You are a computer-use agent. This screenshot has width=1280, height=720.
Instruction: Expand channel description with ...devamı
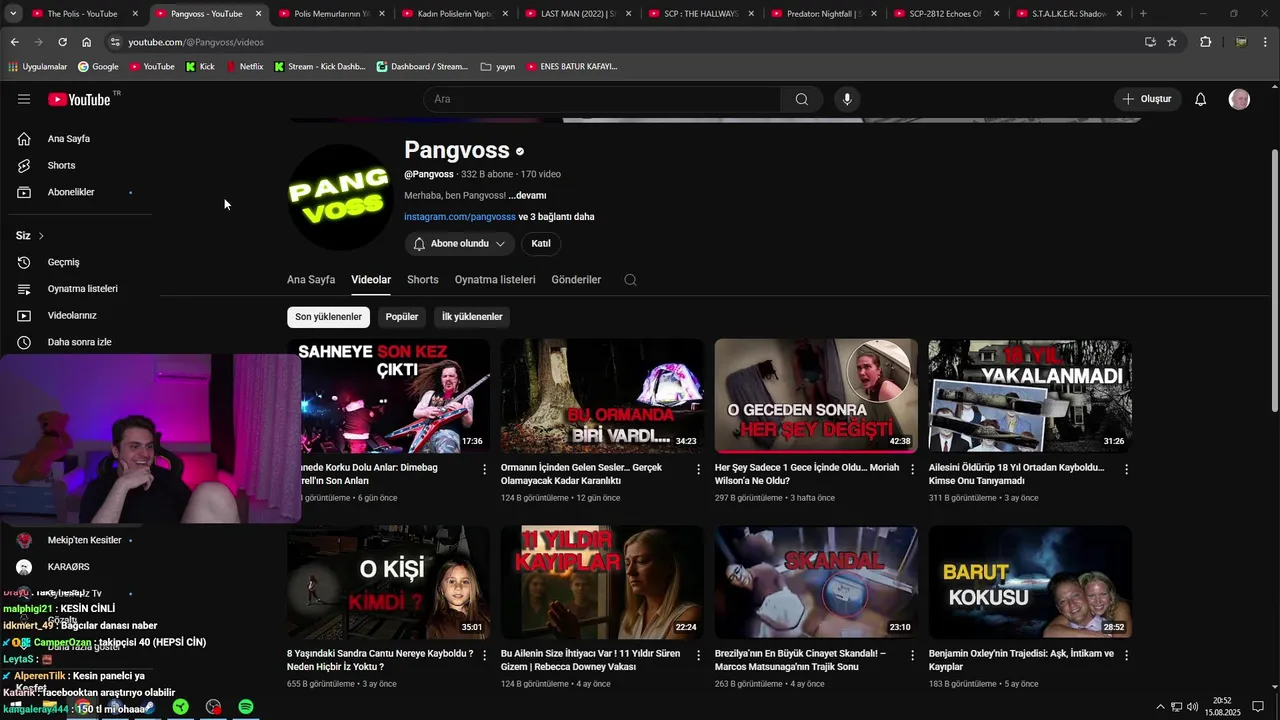[x=527, y=196]
